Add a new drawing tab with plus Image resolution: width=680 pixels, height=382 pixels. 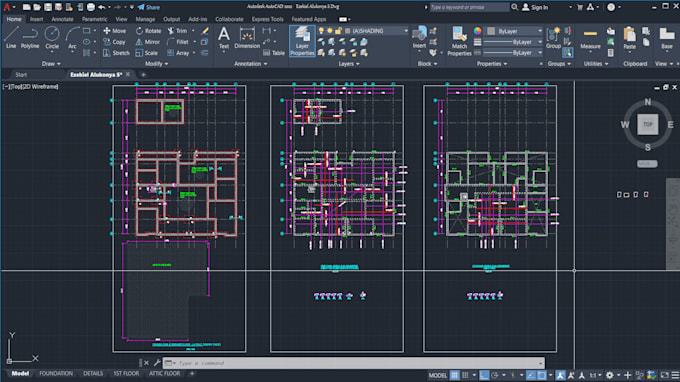143,75
